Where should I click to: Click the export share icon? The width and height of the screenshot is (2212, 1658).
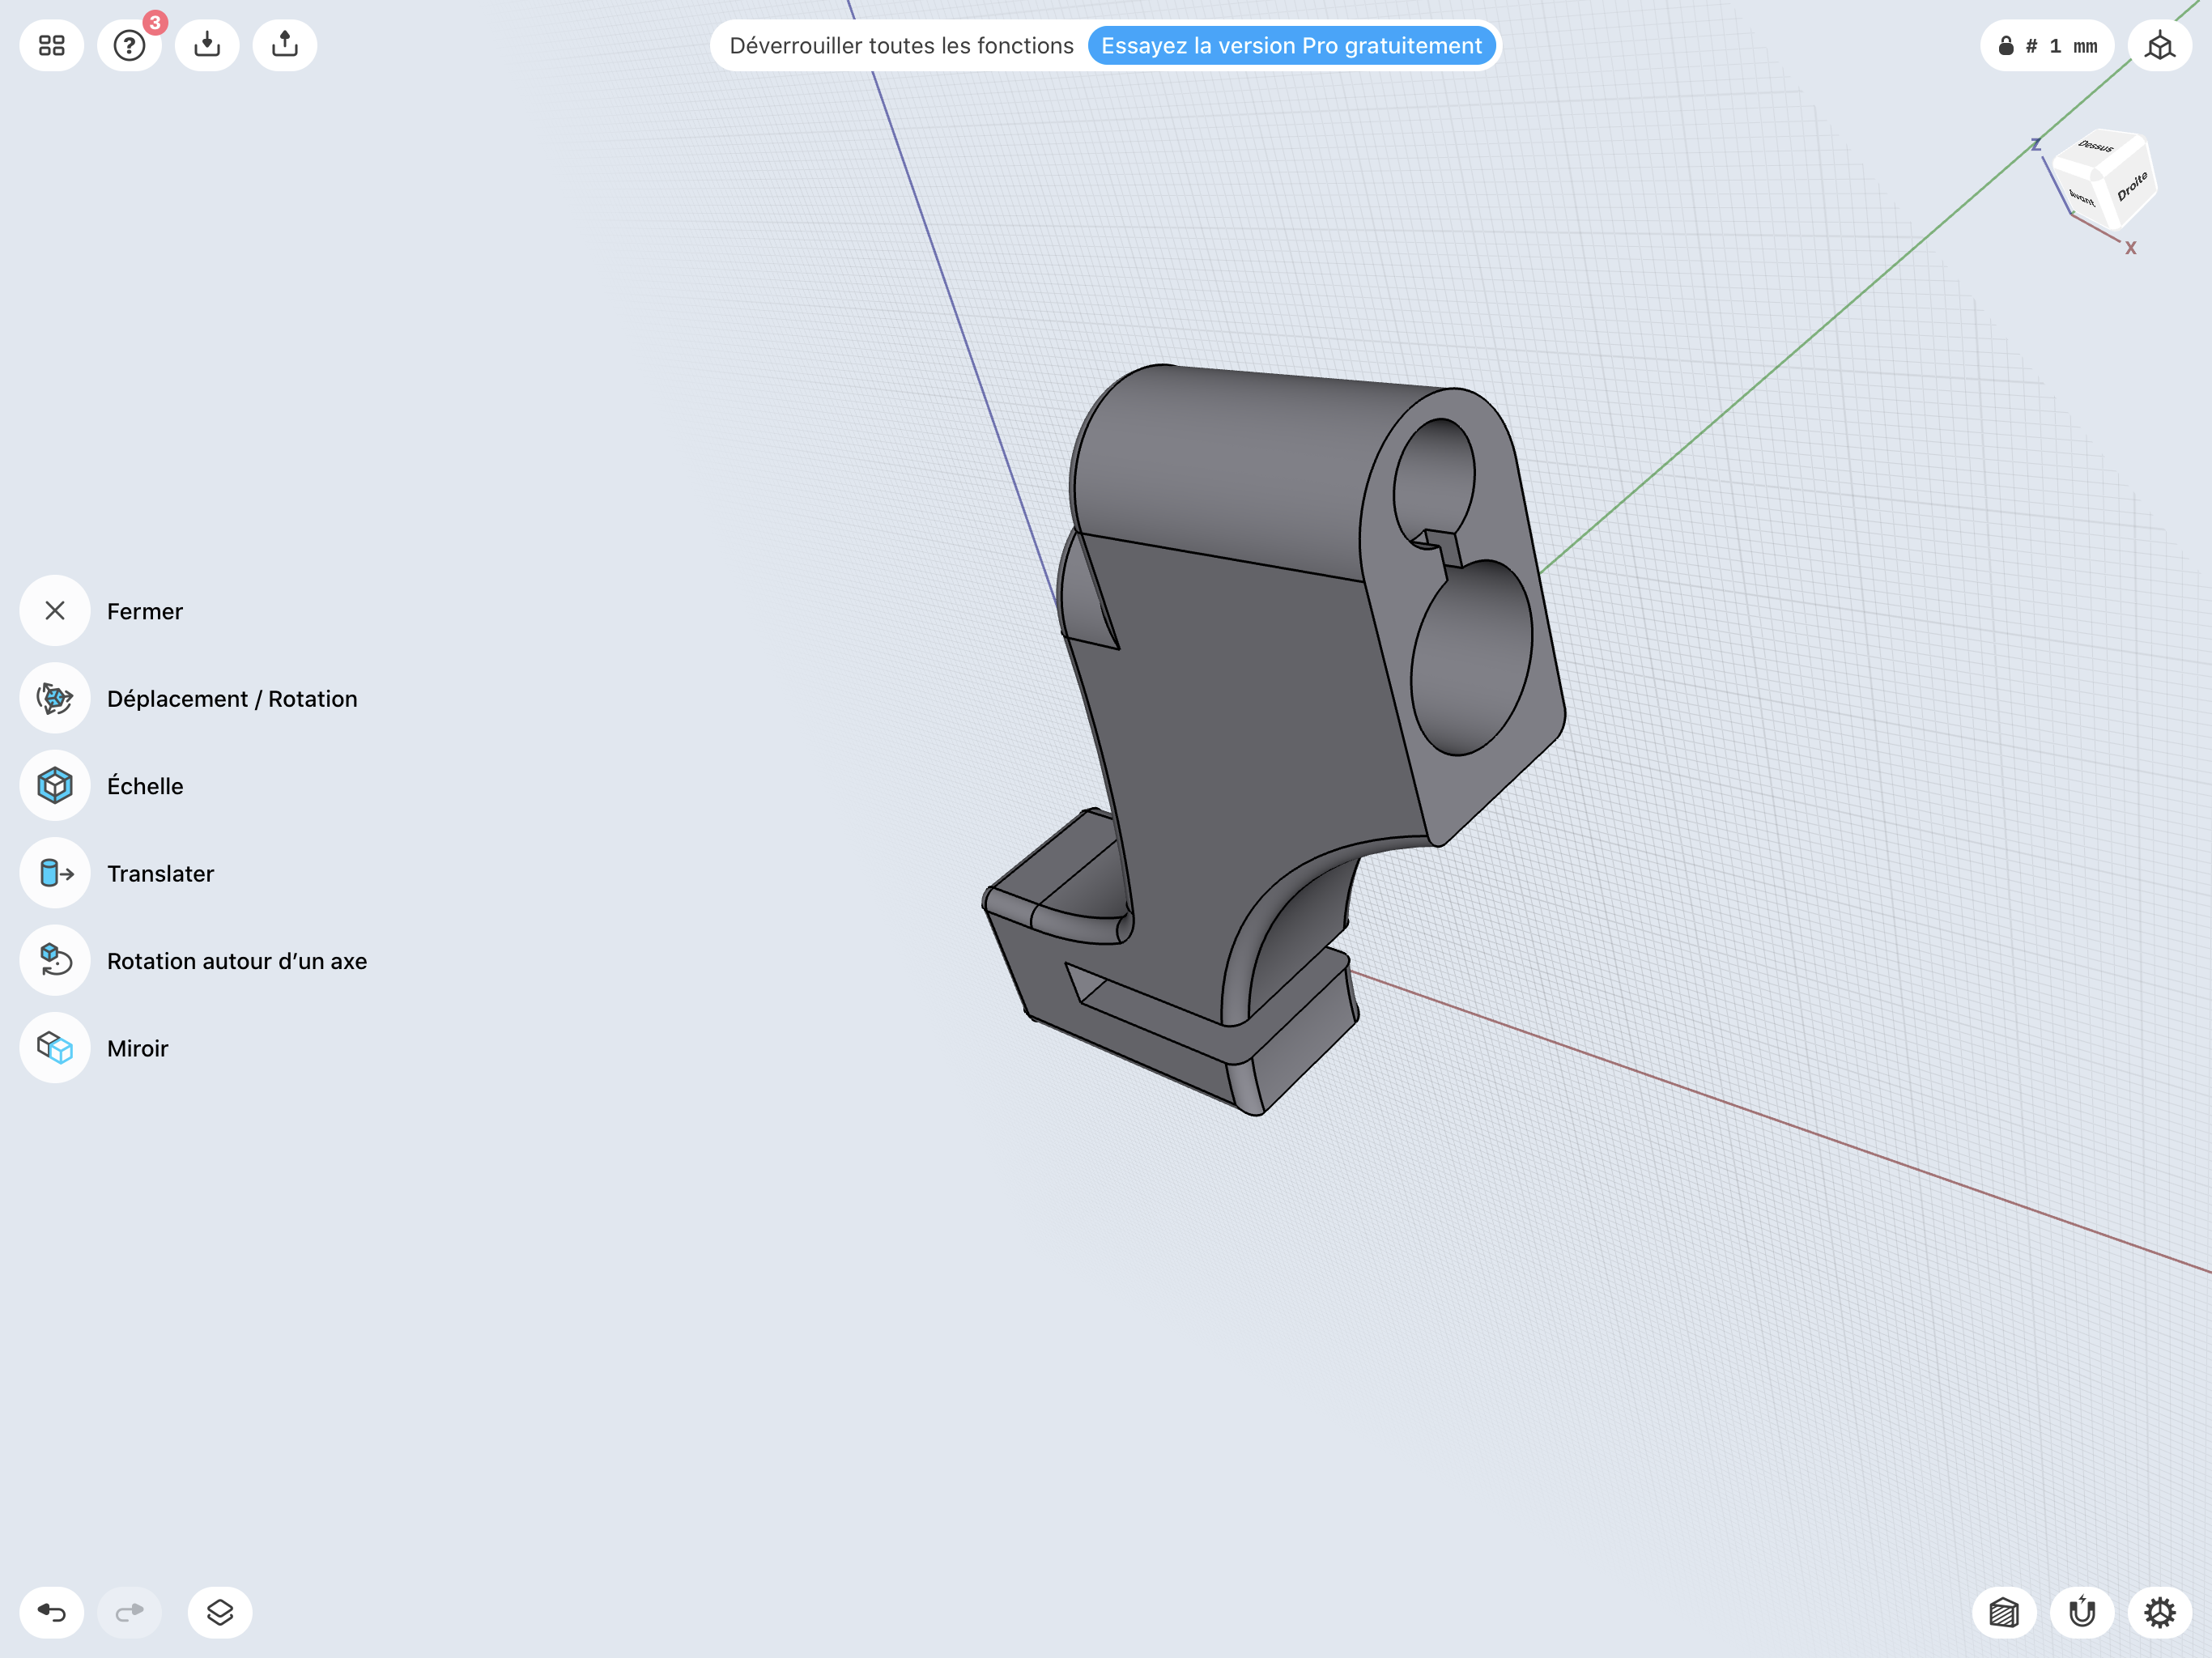point(285,45)
